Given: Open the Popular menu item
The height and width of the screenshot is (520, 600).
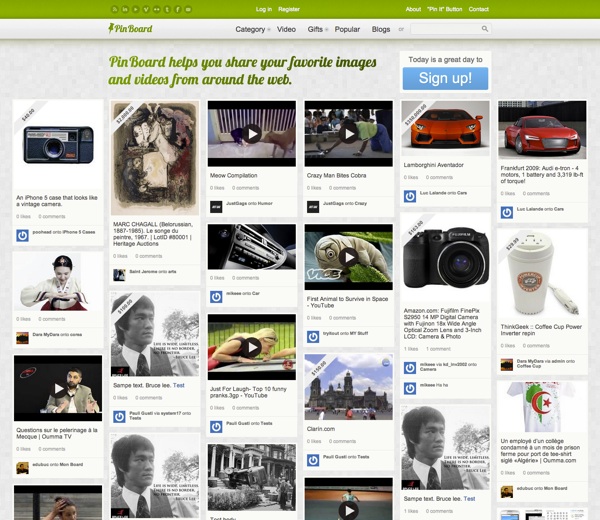Looking at the screenshot, I should point(347,29).
